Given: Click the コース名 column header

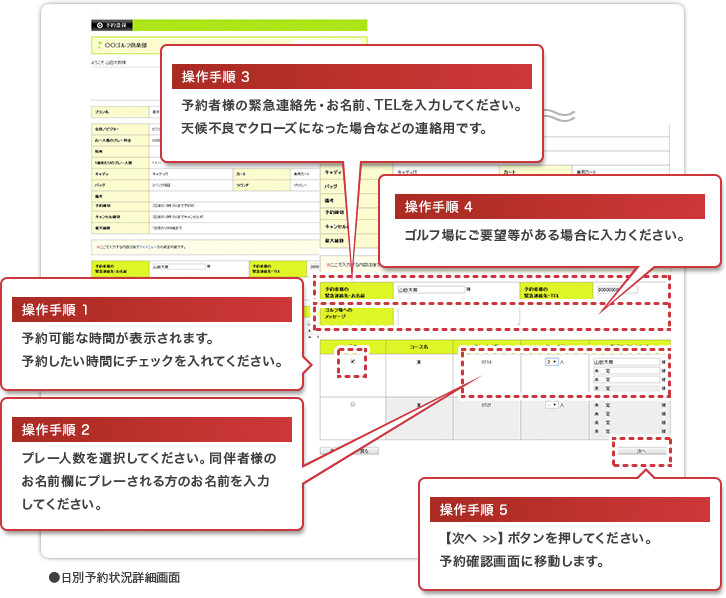Looking at the screenshot, I should (x=419, y=347).
